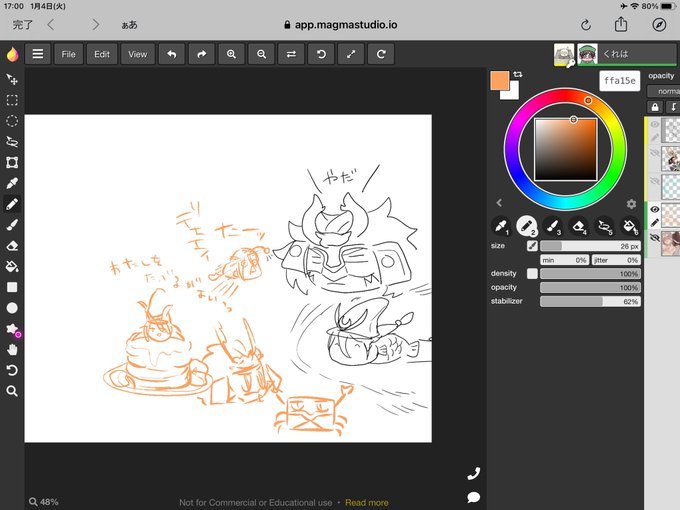
Task: Adjust the stabilizer slider
Action: 590,302
